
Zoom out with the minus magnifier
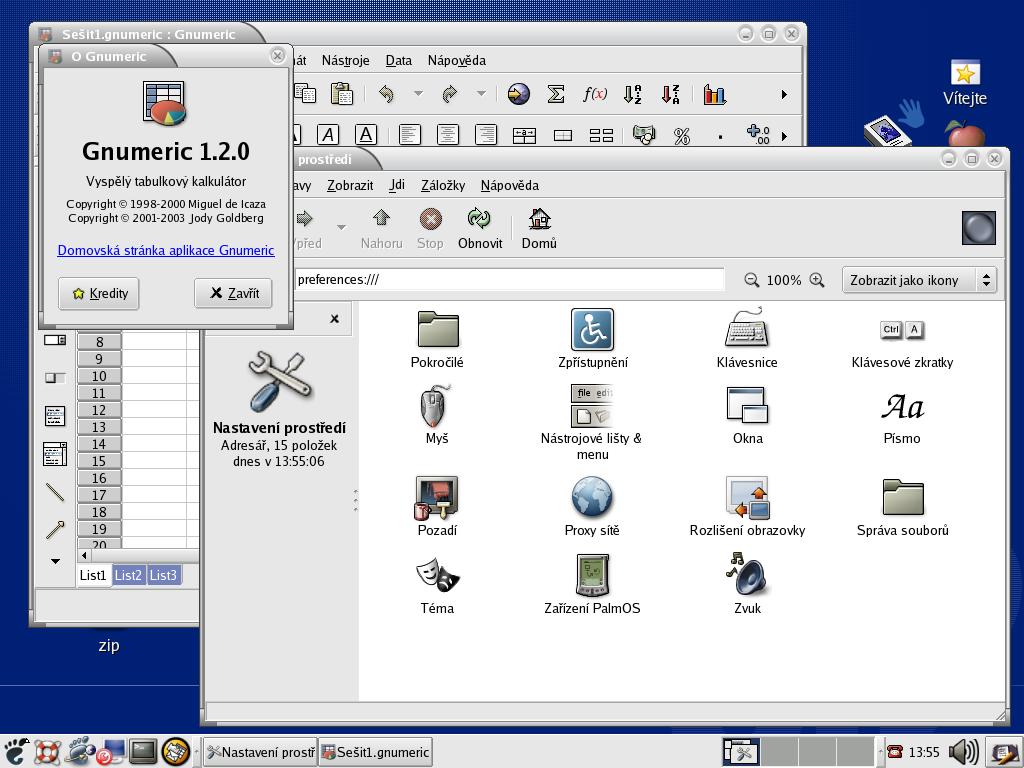(x=752, y=280)
